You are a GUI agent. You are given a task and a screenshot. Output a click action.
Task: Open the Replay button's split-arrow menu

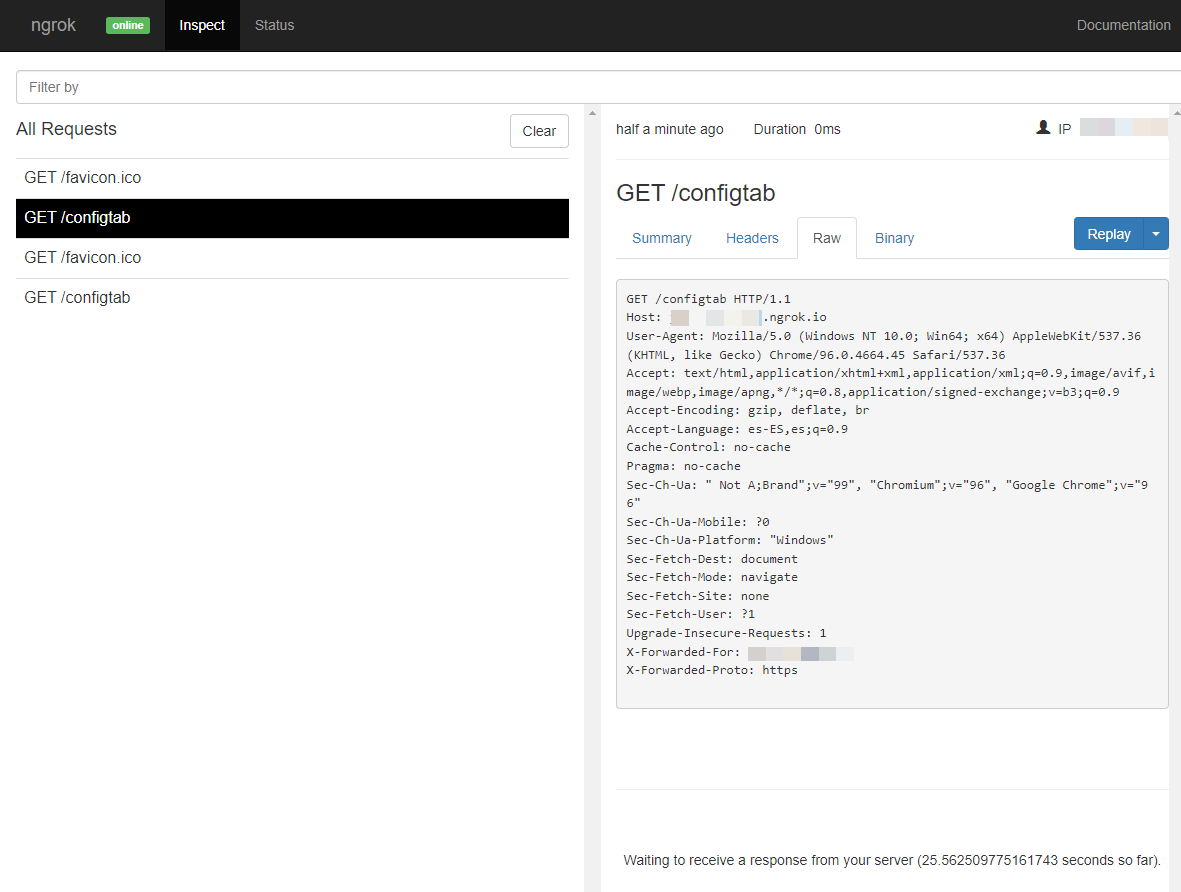click(x=1156, y=233)
